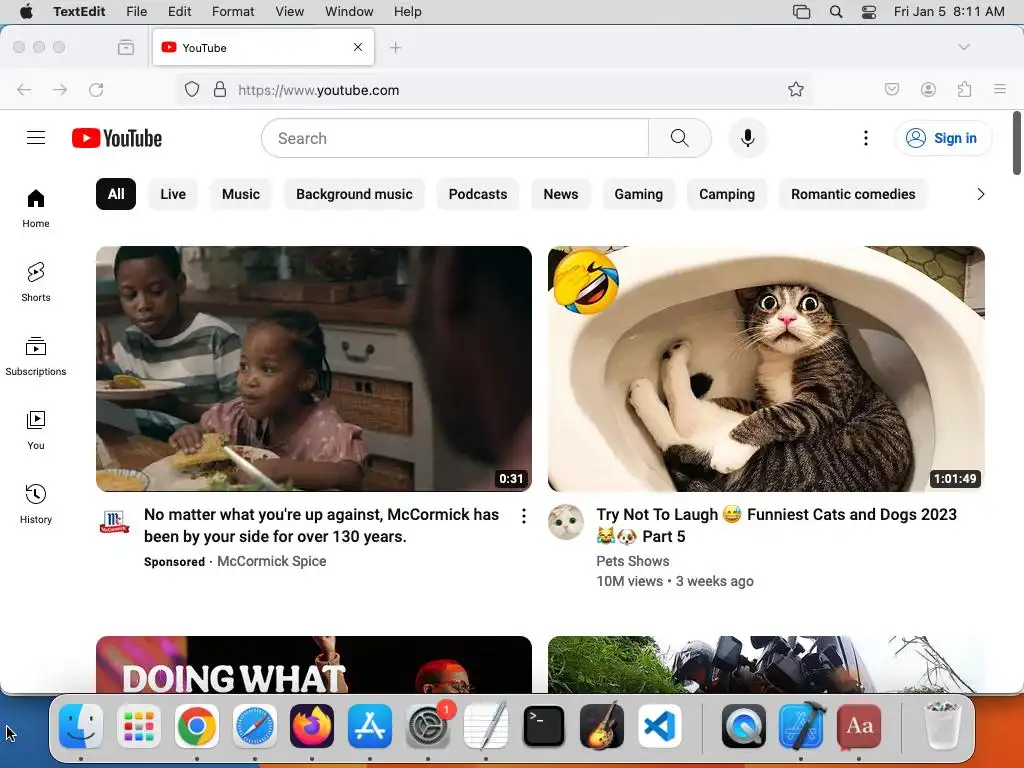The width and height of the screenshot is (1024, 768).
Task: Open Pets Shows channel link
Action: point(633,561)
